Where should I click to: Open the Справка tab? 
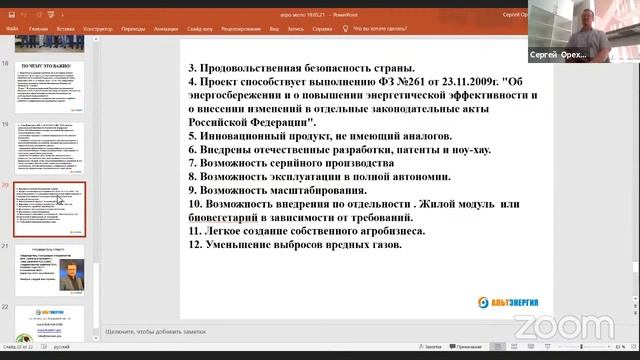tap(322, 29)
